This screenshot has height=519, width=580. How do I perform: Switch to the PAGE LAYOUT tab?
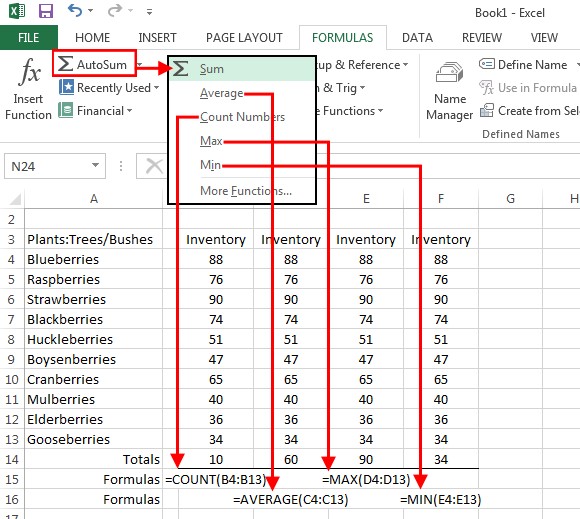click(244, 37)
